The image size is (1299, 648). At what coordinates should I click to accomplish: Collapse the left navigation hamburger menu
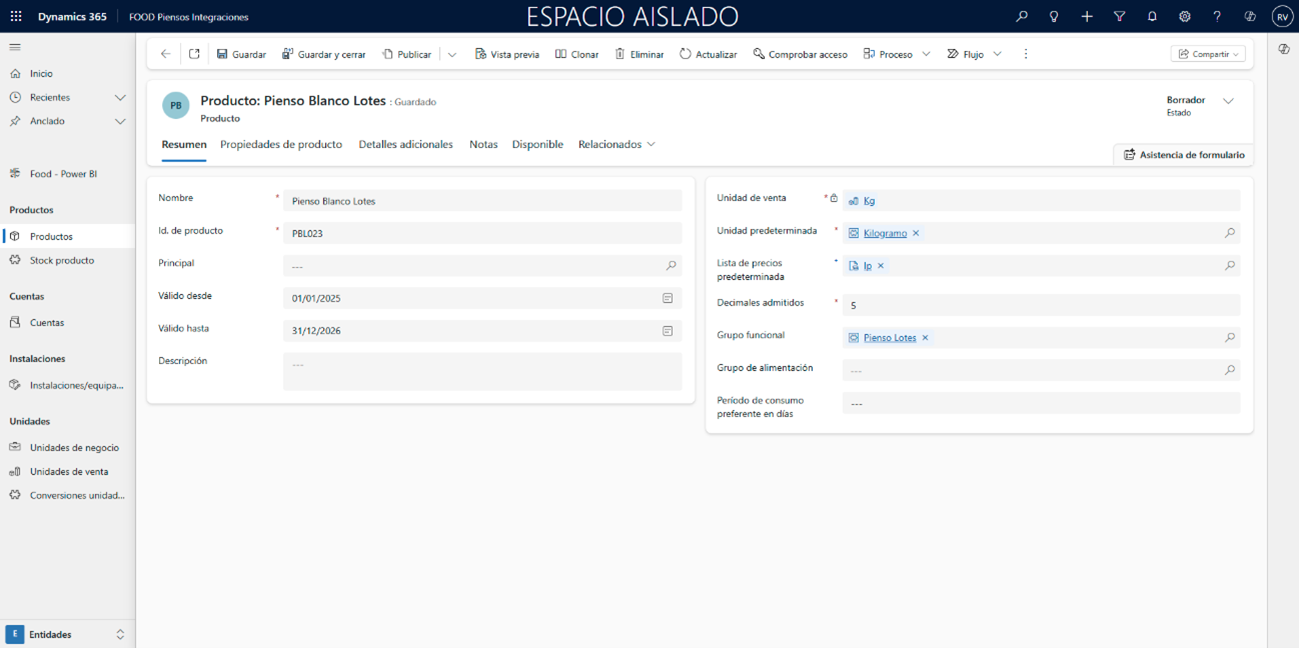click(15, 47)
